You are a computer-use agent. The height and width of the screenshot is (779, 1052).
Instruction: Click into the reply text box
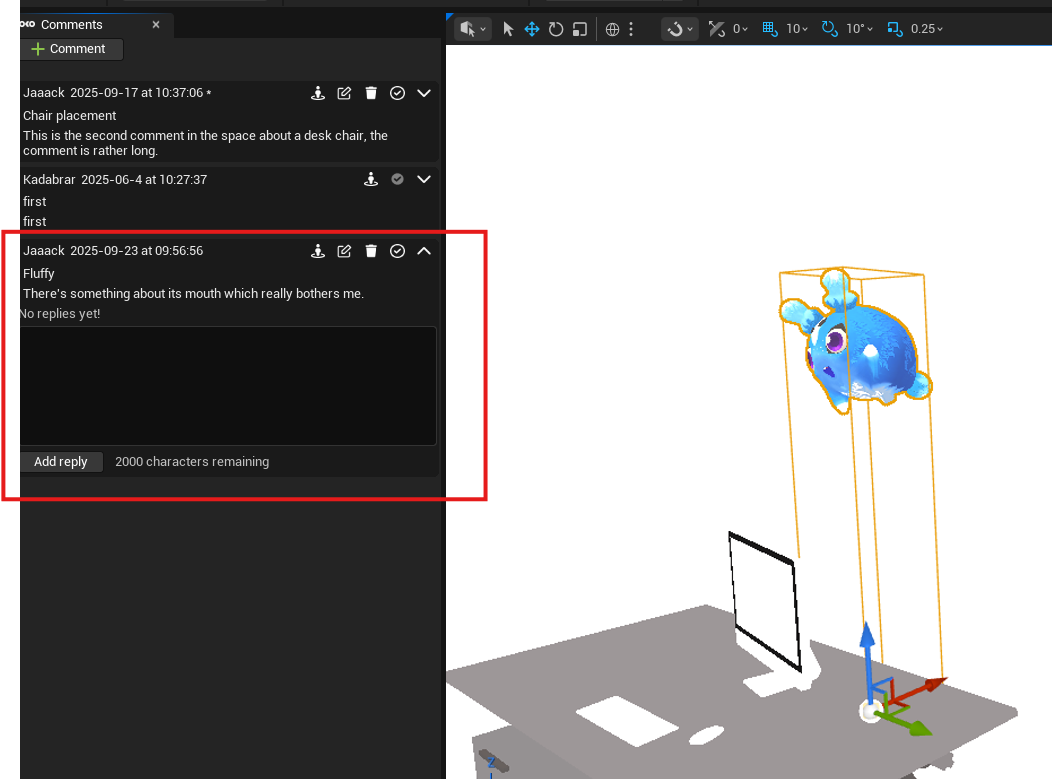(x=228, y=385)
